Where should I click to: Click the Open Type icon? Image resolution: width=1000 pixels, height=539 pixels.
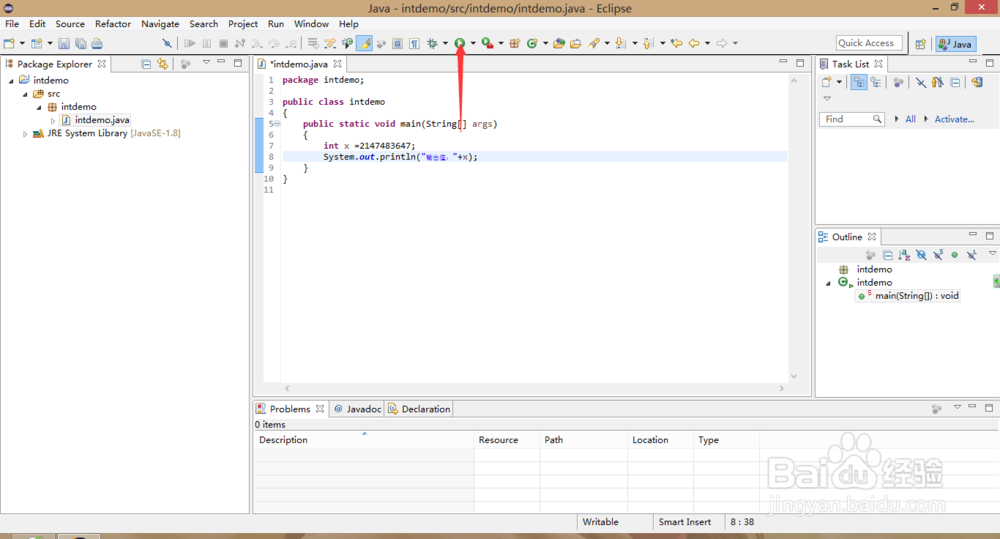pos(559,43)
